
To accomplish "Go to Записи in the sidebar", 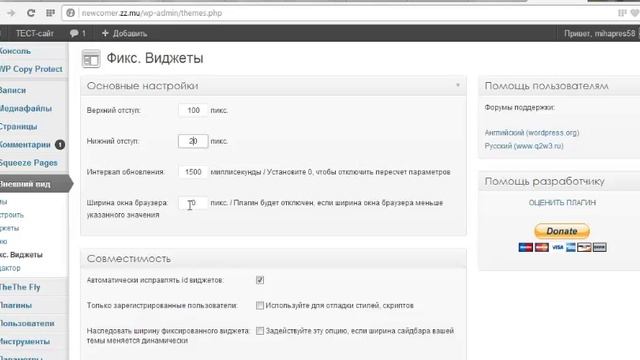I will click(13, 90).
